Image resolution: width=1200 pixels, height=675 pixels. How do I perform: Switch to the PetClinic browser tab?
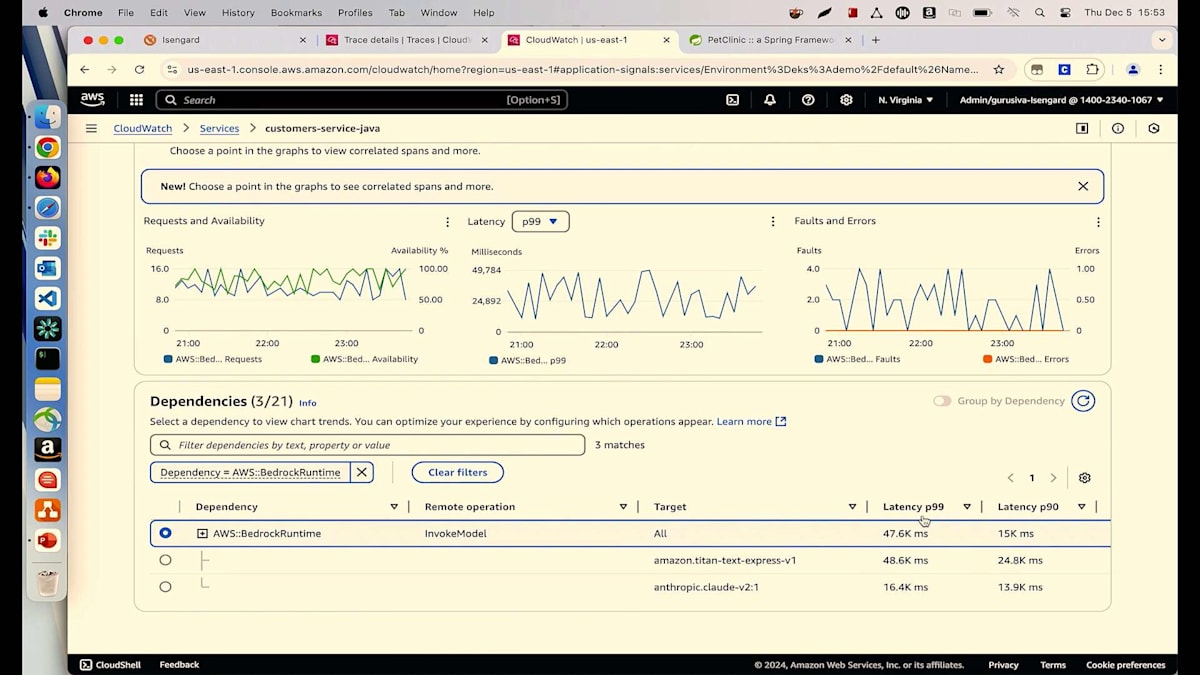(771, 40)
